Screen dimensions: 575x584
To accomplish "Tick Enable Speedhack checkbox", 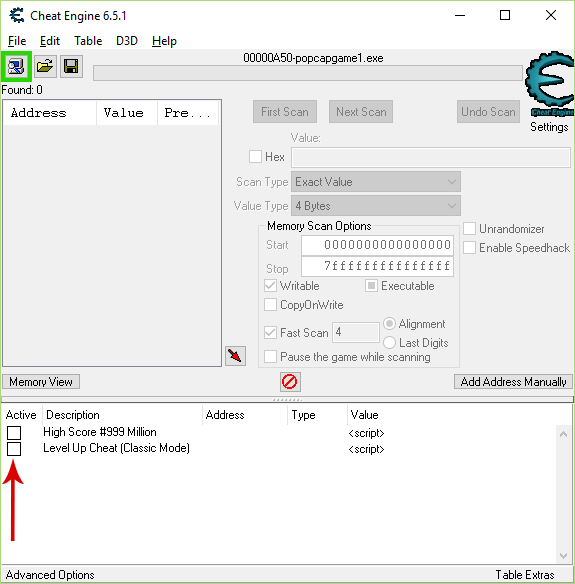I will pos(470,247).
